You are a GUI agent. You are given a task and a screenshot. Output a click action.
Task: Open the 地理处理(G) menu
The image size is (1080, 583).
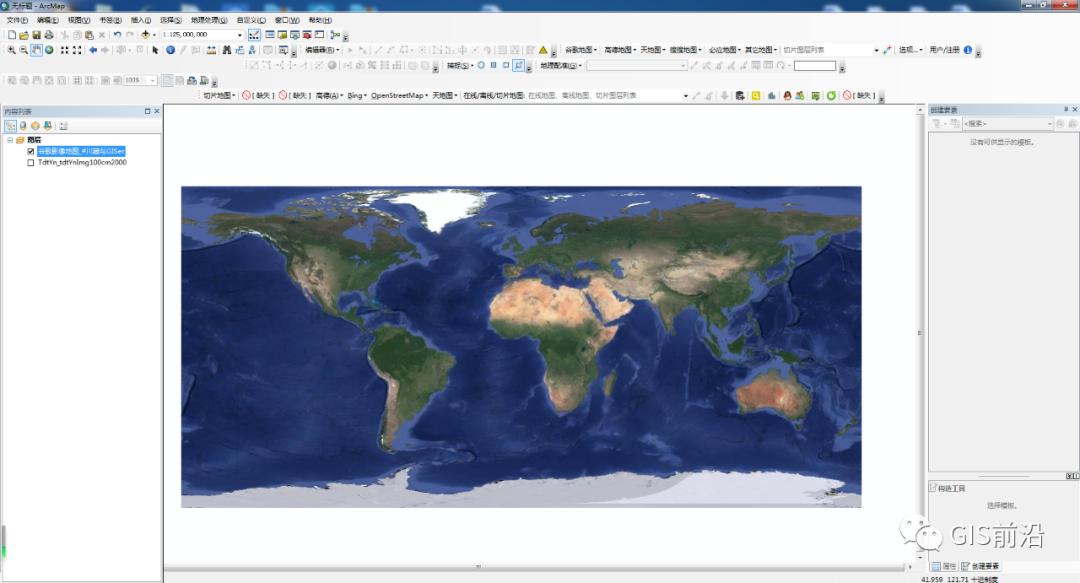pos(209,20)
